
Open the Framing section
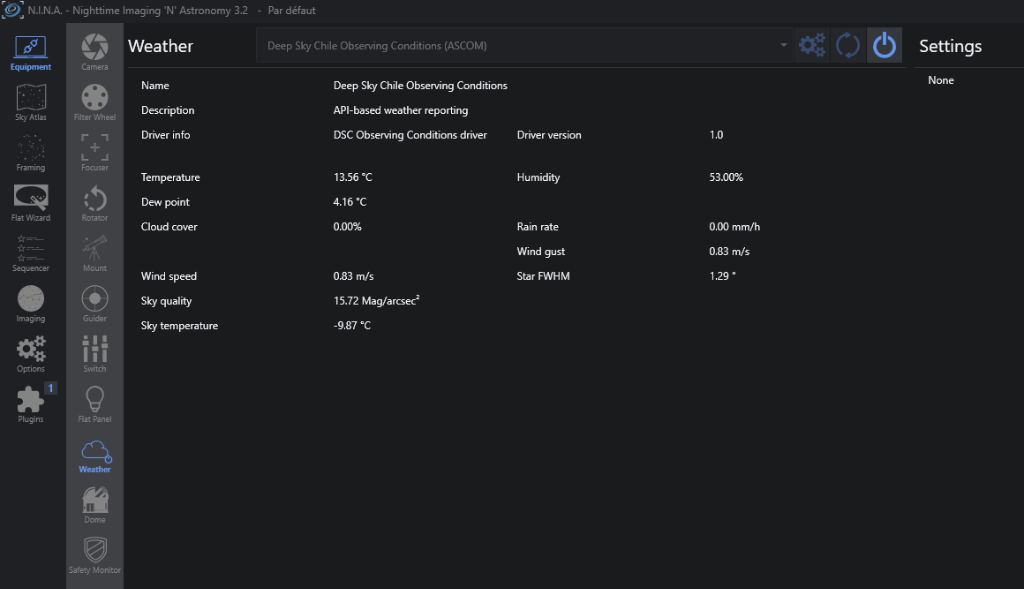click(31, 153)
